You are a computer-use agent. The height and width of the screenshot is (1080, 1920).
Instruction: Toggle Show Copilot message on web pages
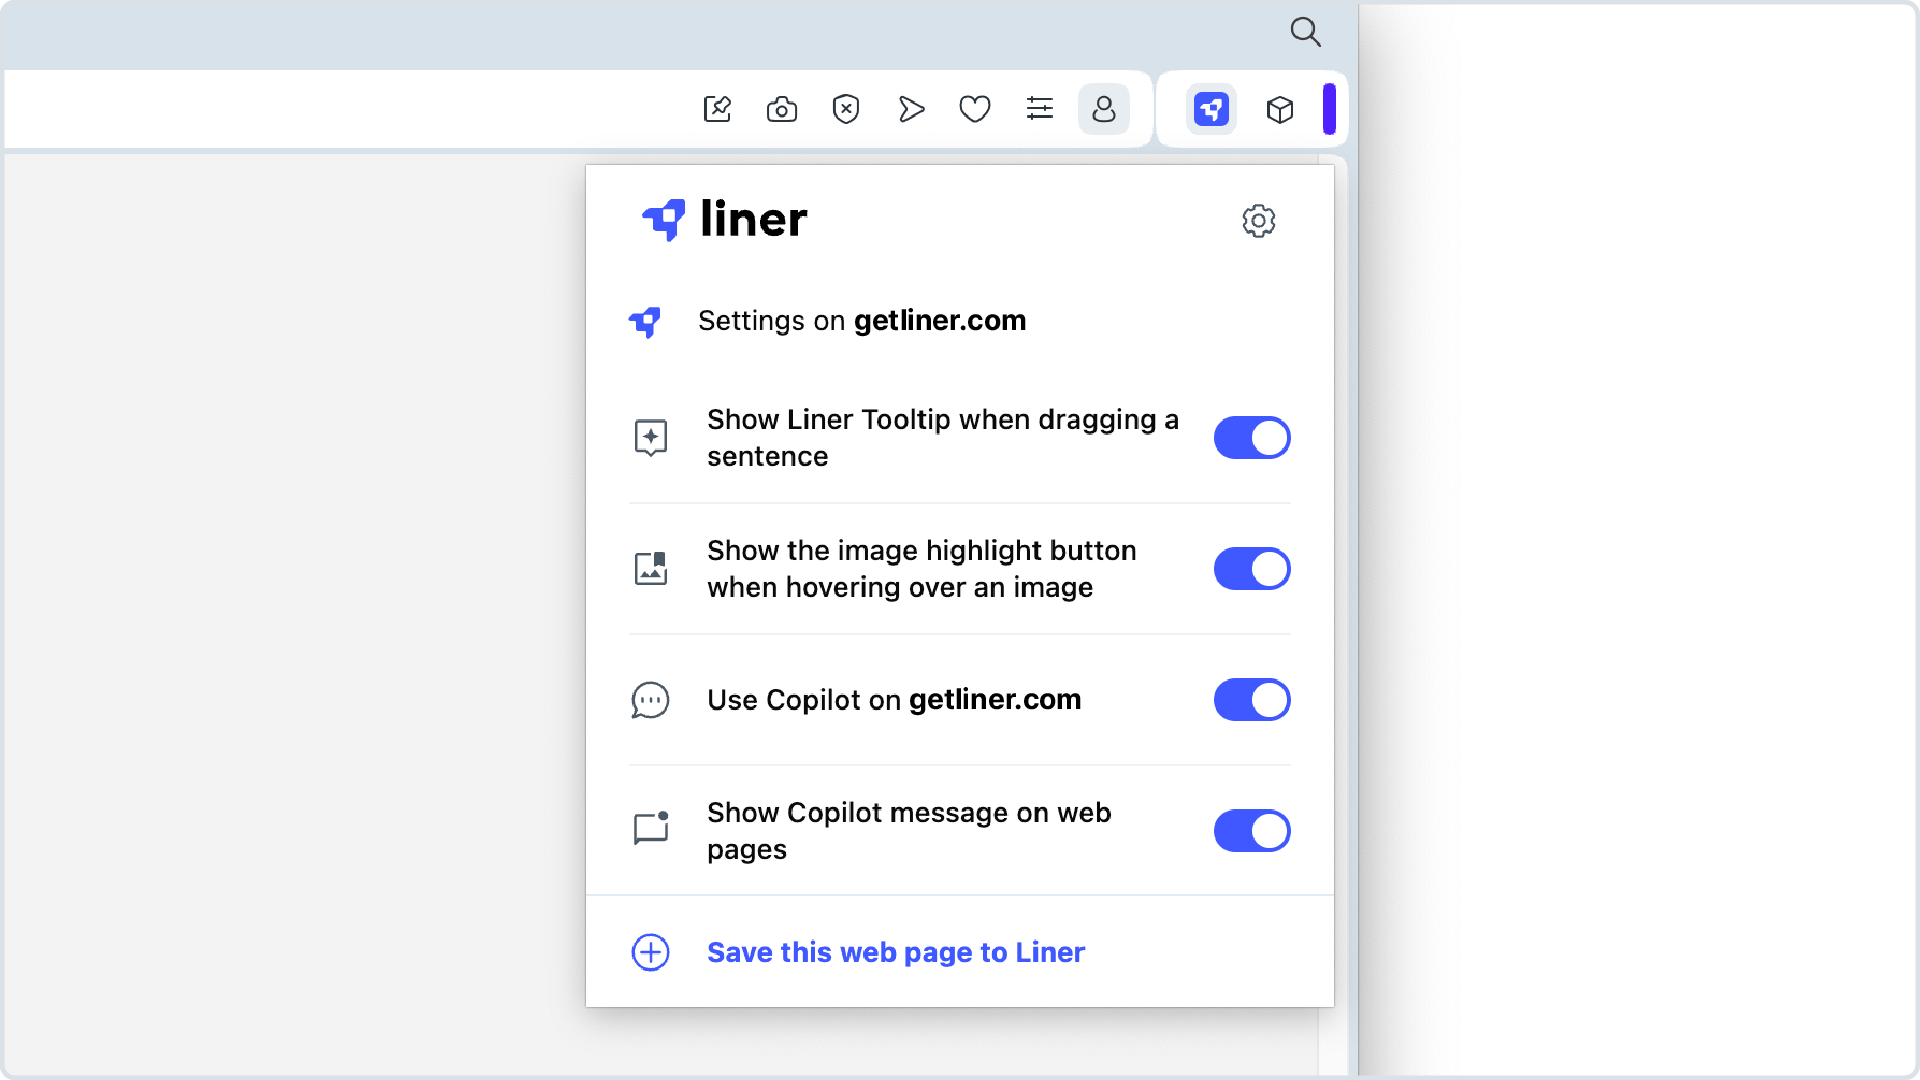(x=1252, y=831)
